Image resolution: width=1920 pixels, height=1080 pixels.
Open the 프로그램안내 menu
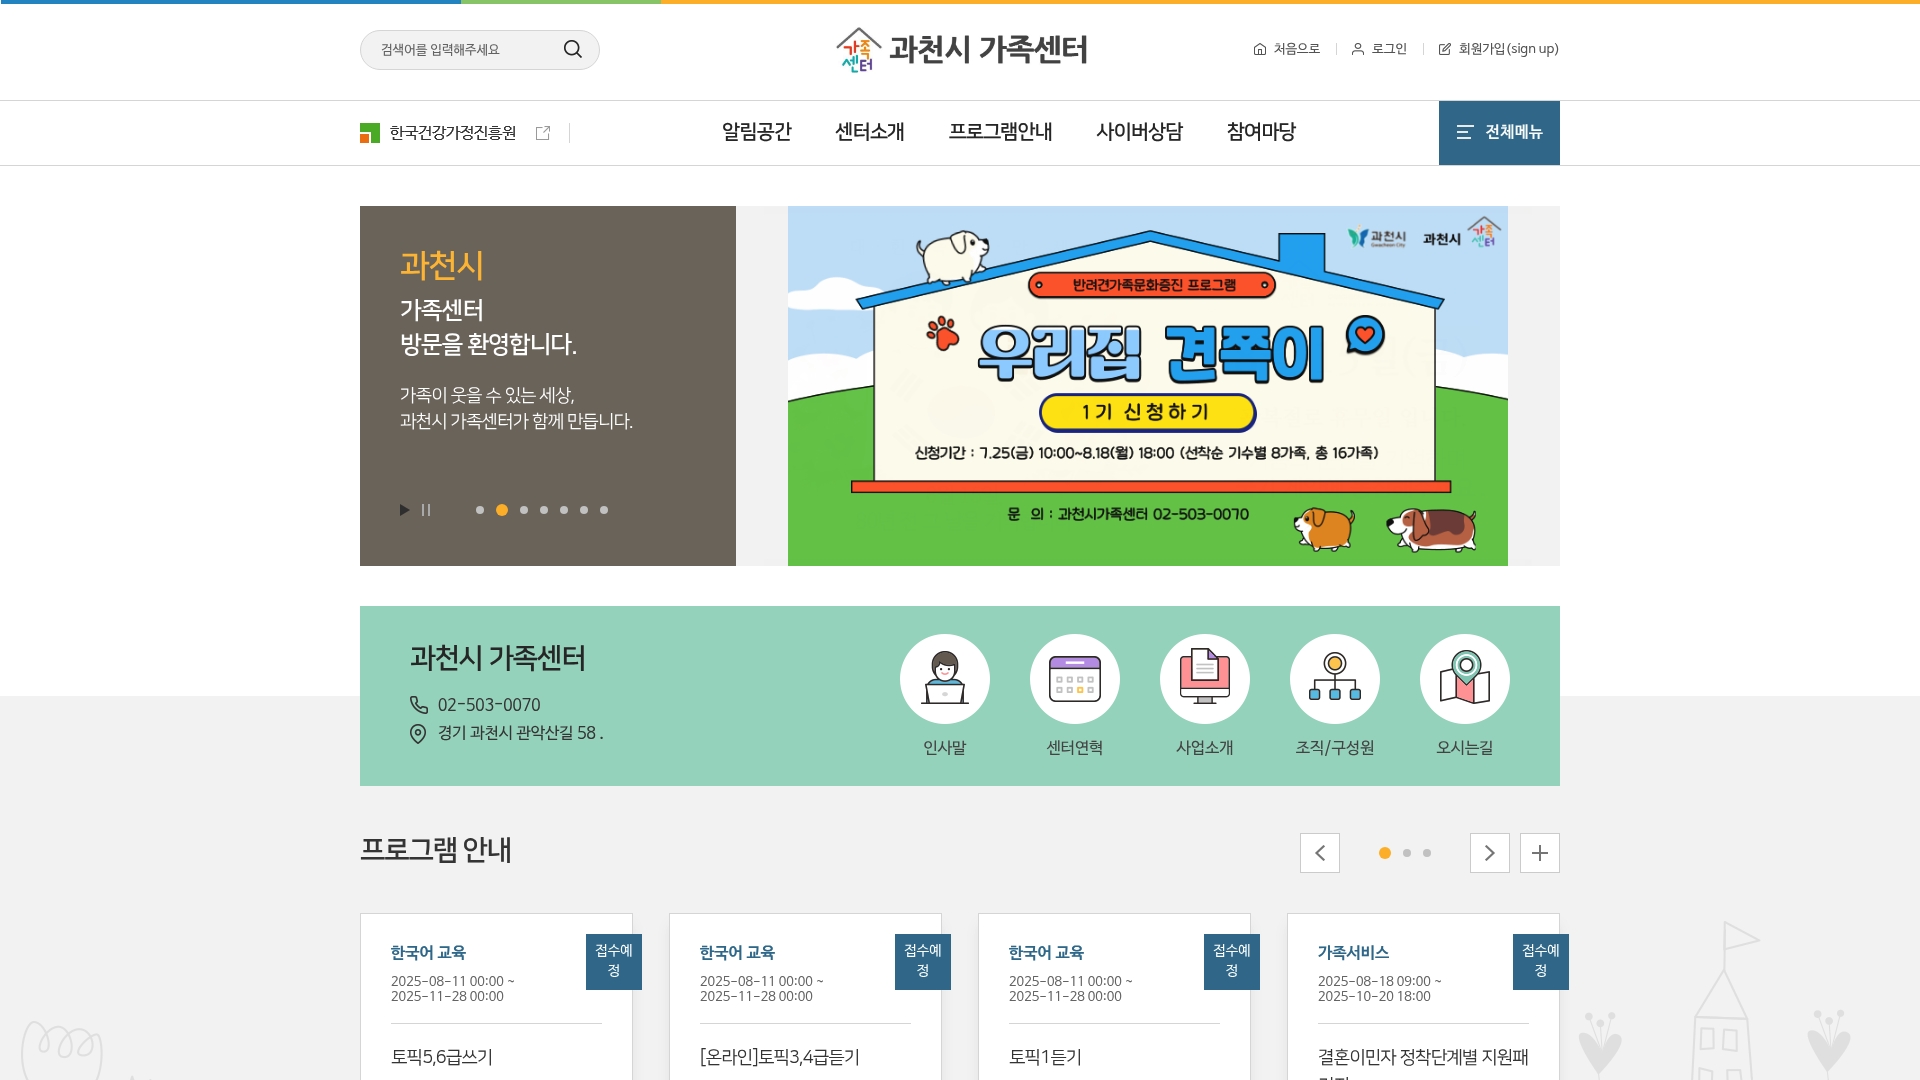pyautogui.click(x=1000, y=132)
